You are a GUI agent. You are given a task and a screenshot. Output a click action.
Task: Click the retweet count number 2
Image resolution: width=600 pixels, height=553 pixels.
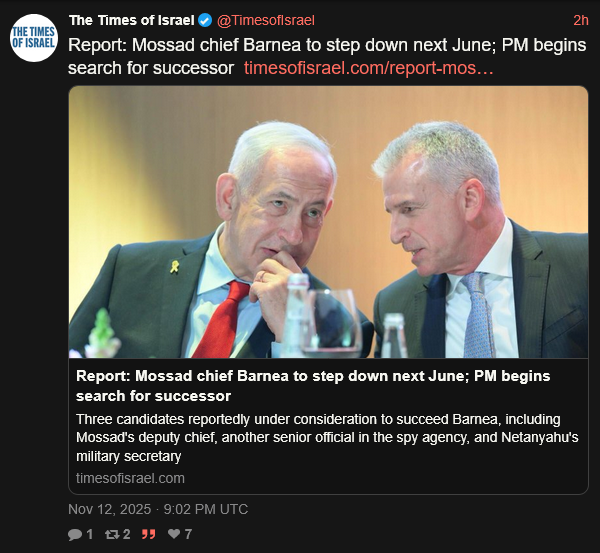click(x=126, y=535)
